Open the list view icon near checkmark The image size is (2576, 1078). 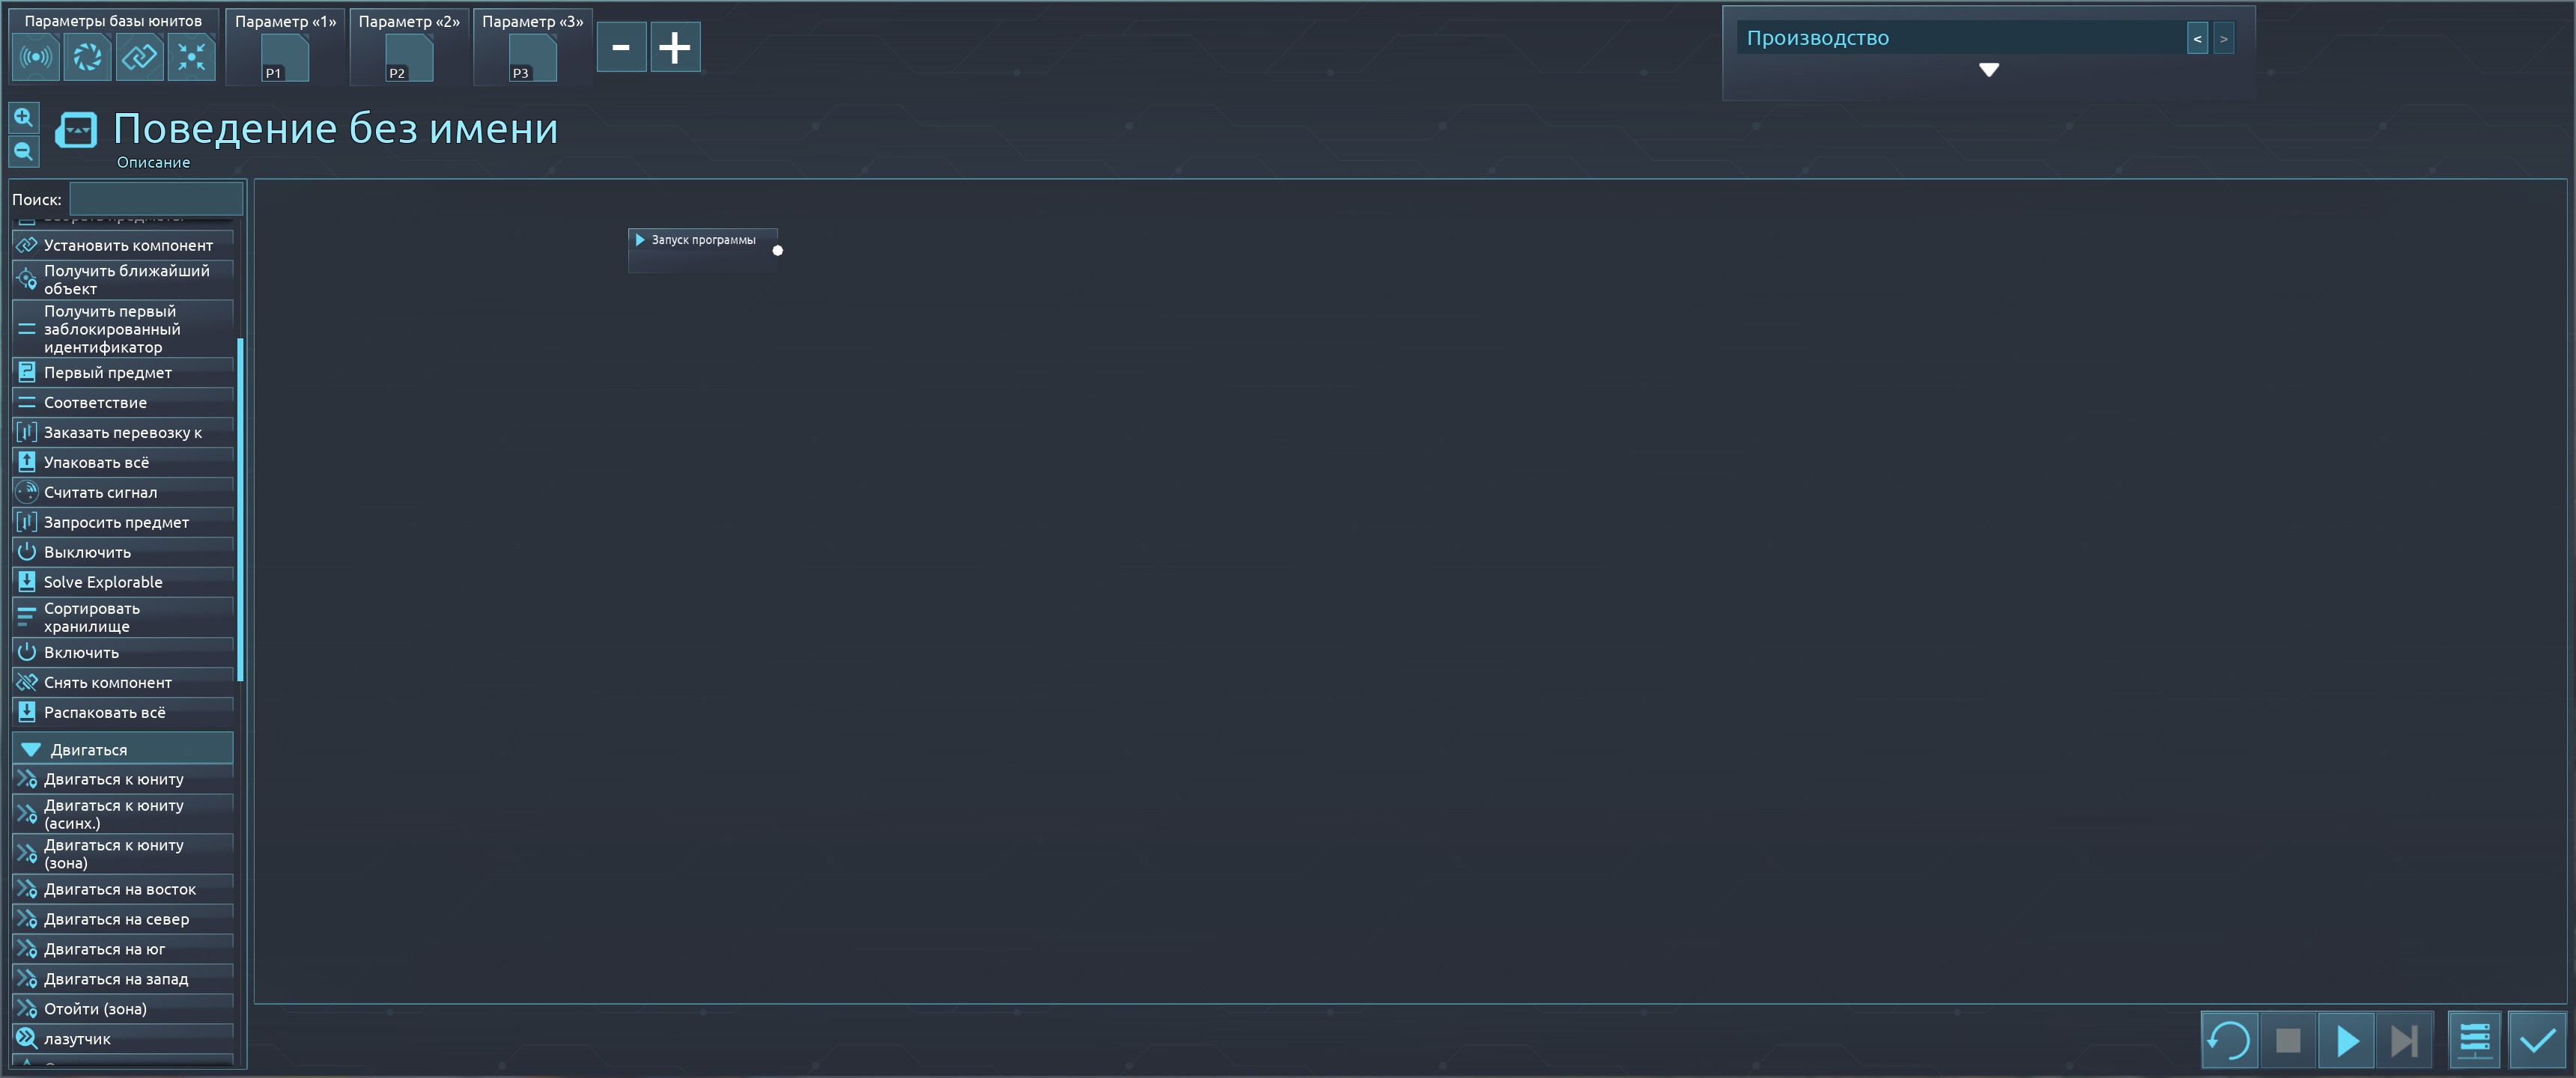click(x=2475, y=1040)
